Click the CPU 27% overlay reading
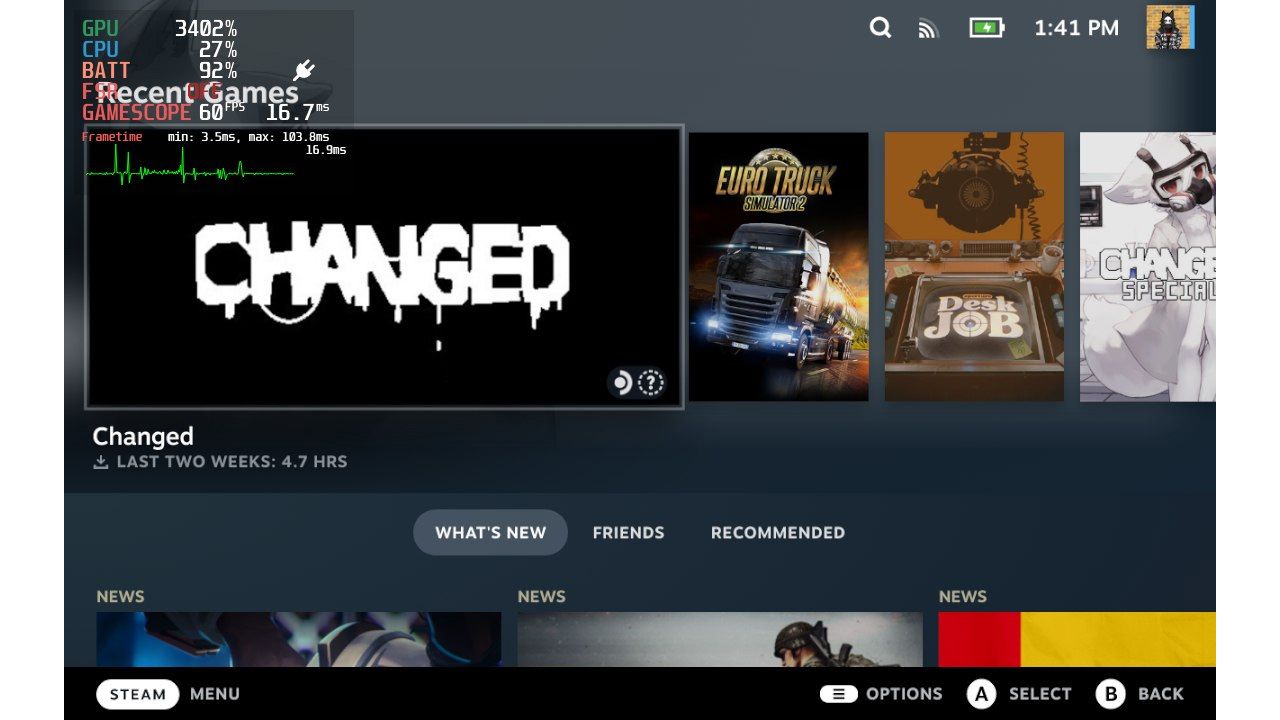Screen dimensions: 1280x720 [x=159, y=49]
